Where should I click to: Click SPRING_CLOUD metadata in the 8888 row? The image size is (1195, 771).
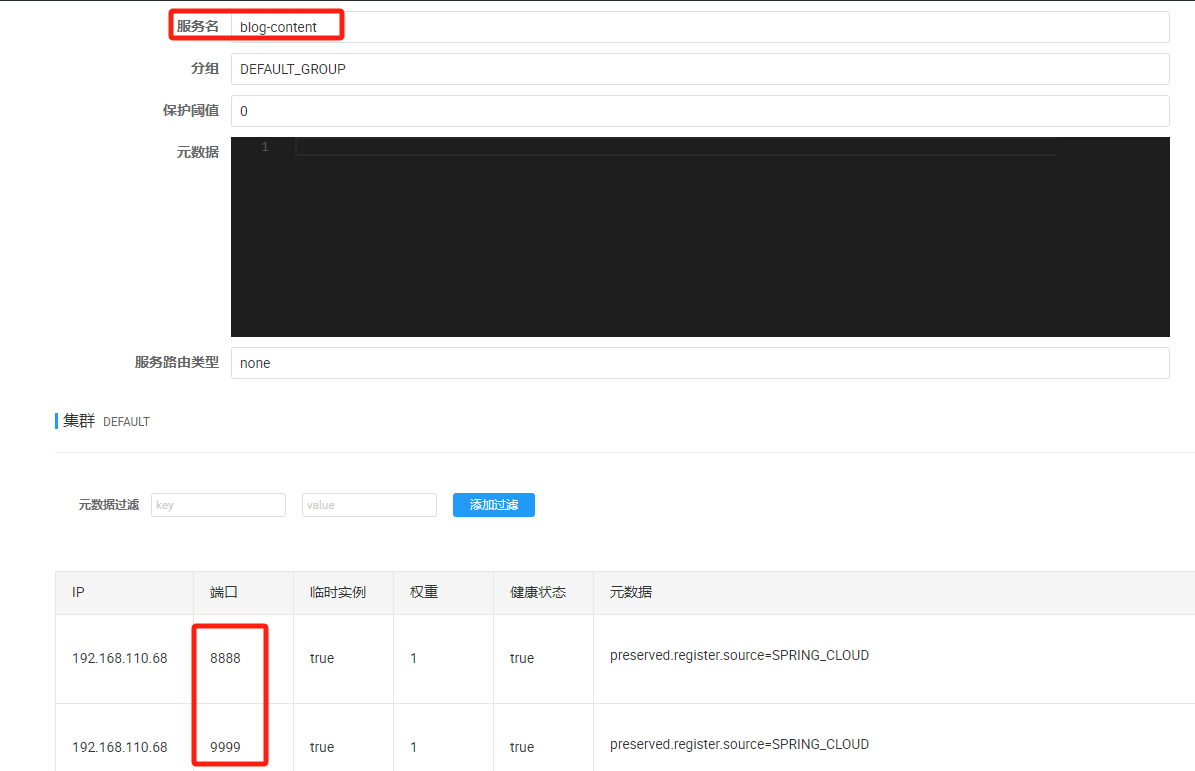click(x=739, y=655)
